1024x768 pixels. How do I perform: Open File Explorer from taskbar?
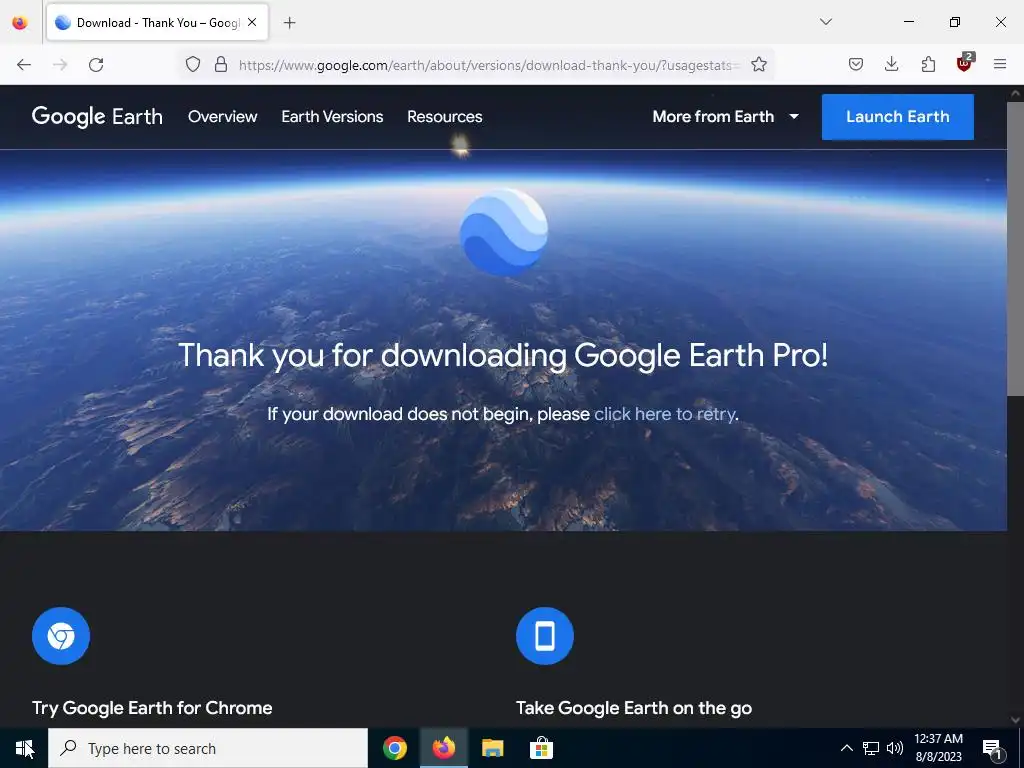[x=492, y=748]
